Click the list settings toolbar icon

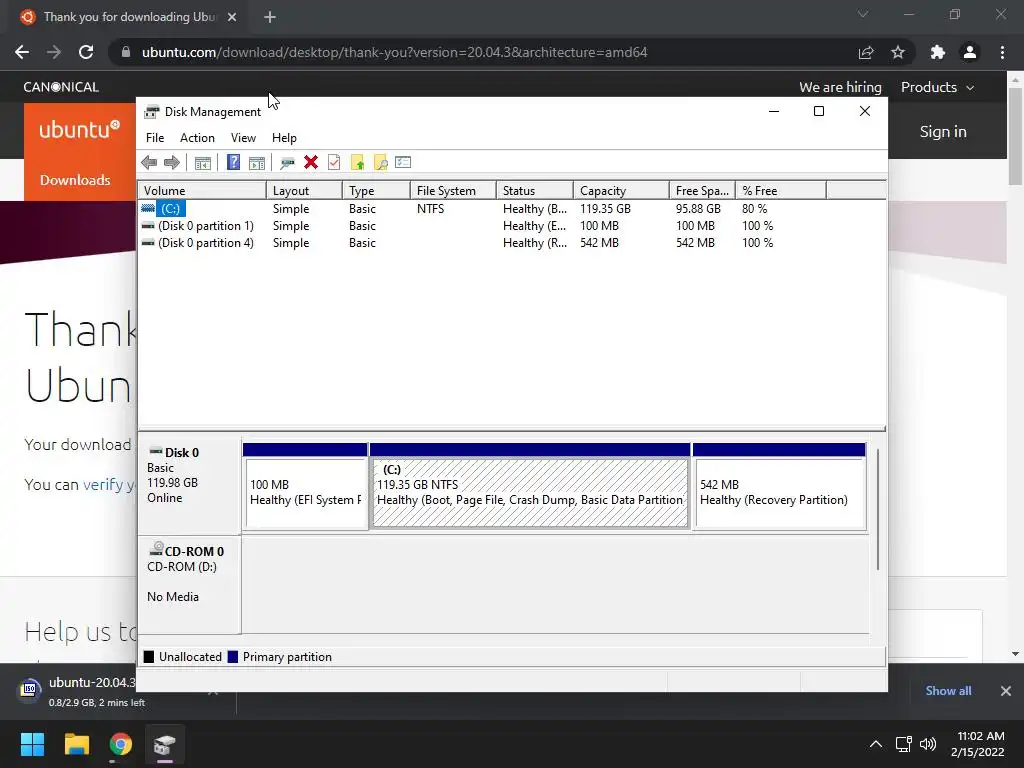[403, 162]
